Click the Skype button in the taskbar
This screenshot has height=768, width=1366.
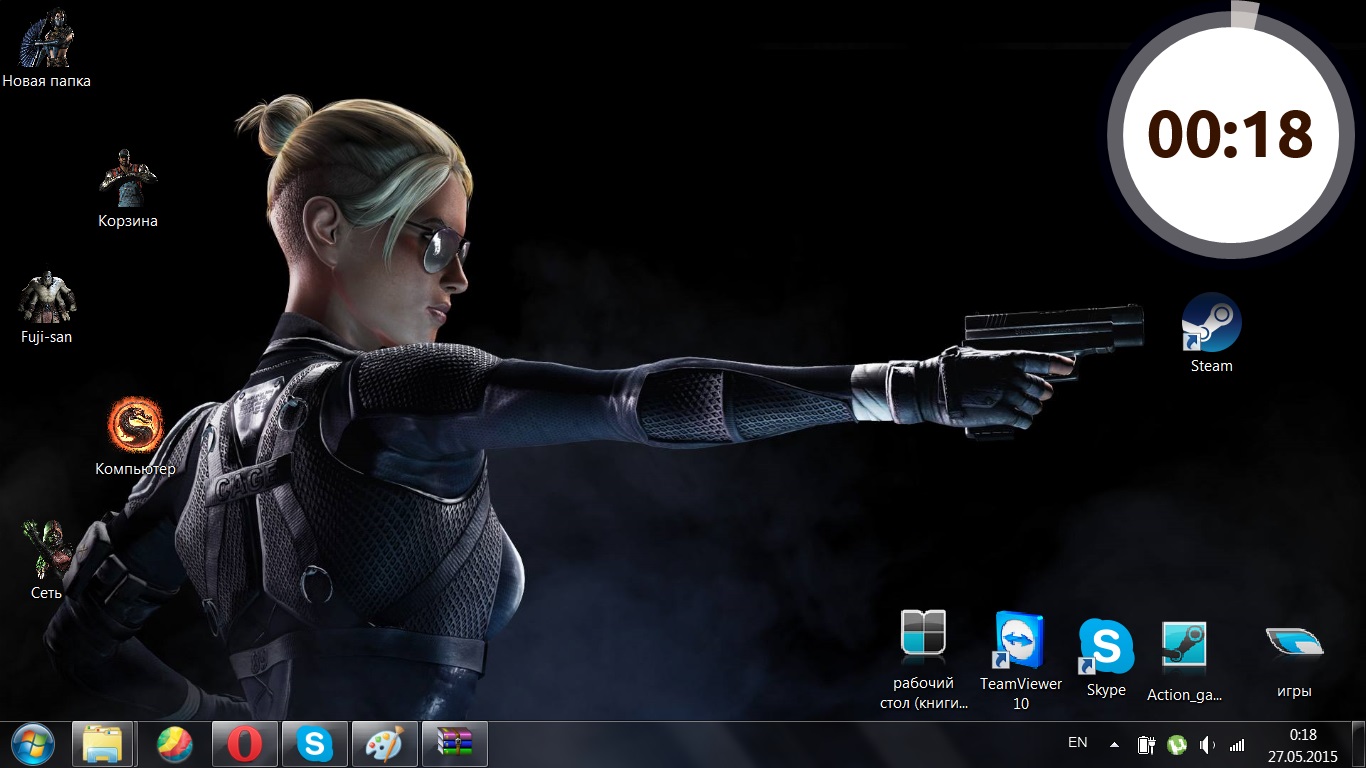[315, 744]
